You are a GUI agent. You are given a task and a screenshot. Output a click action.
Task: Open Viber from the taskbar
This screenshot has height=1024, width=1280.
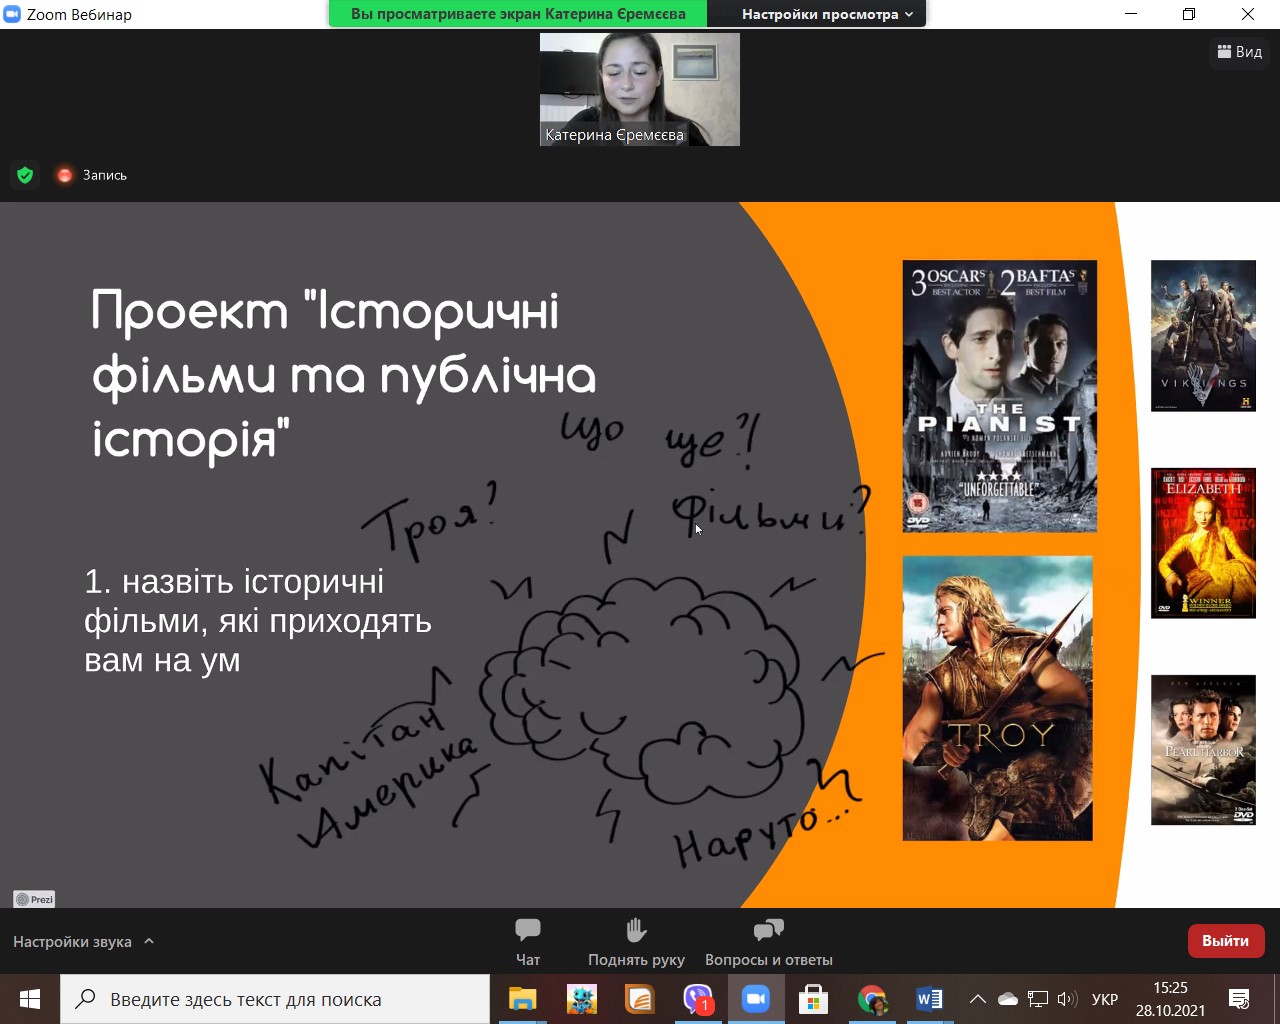[x=697, y=999]
